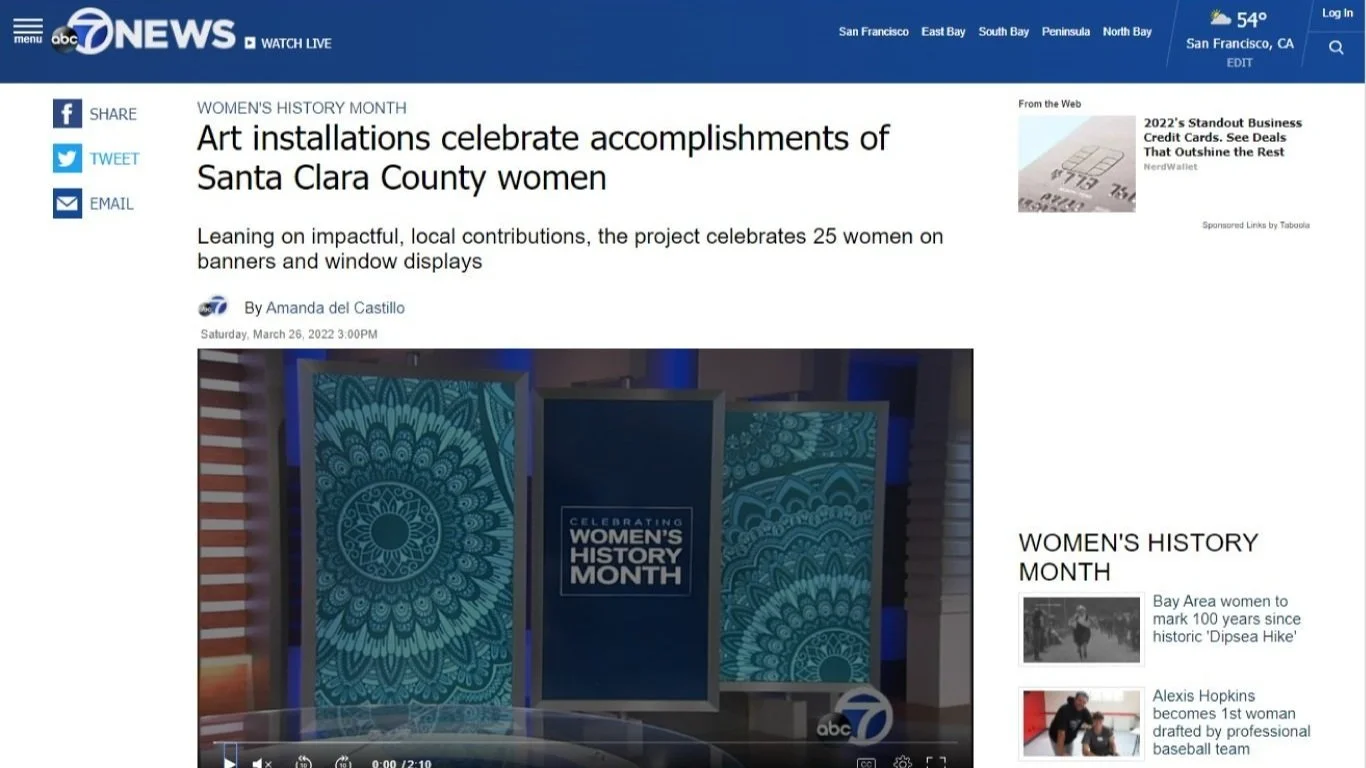Read Bay Area women Dipsea Hike story

pos(1227,619)
